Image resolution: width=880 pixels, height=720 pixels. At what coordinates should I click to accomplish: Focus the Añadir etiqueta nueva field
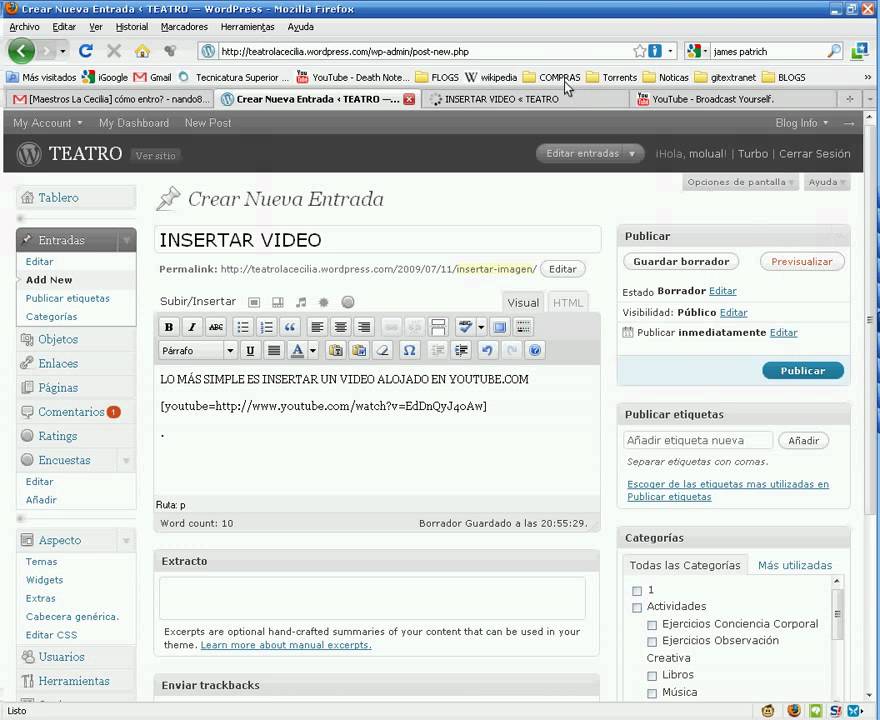[x=698, y=441]
